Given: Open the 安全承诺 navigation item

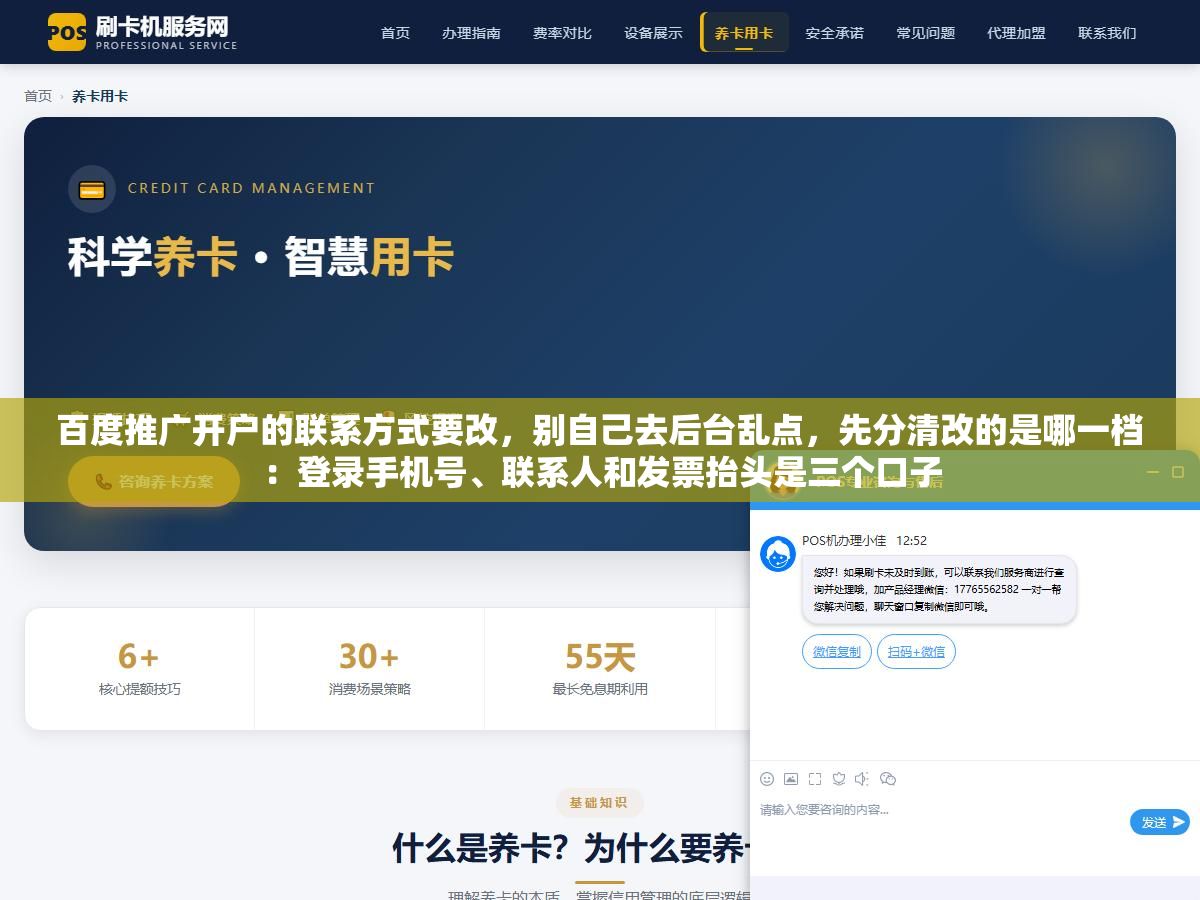Looking at the screenshot, I should [834, 33].
